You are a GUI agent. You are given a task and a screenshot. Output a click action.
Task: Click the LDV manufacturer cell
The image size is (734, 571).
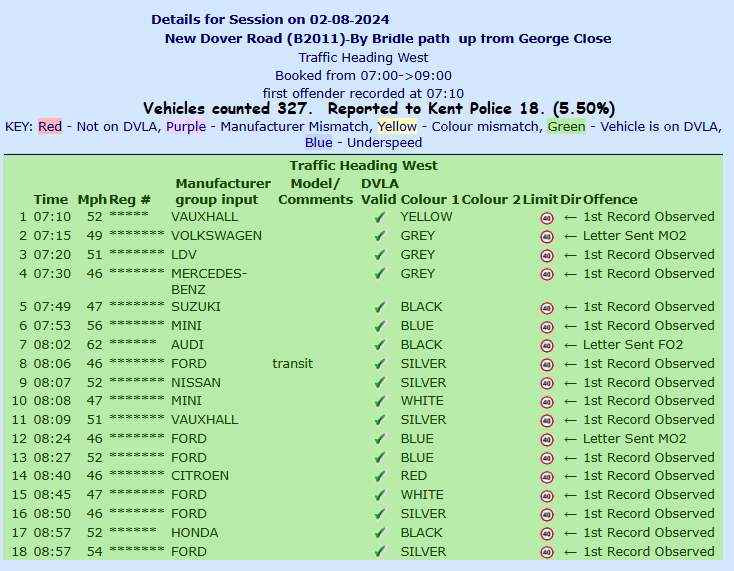click(x=184, y=255)
